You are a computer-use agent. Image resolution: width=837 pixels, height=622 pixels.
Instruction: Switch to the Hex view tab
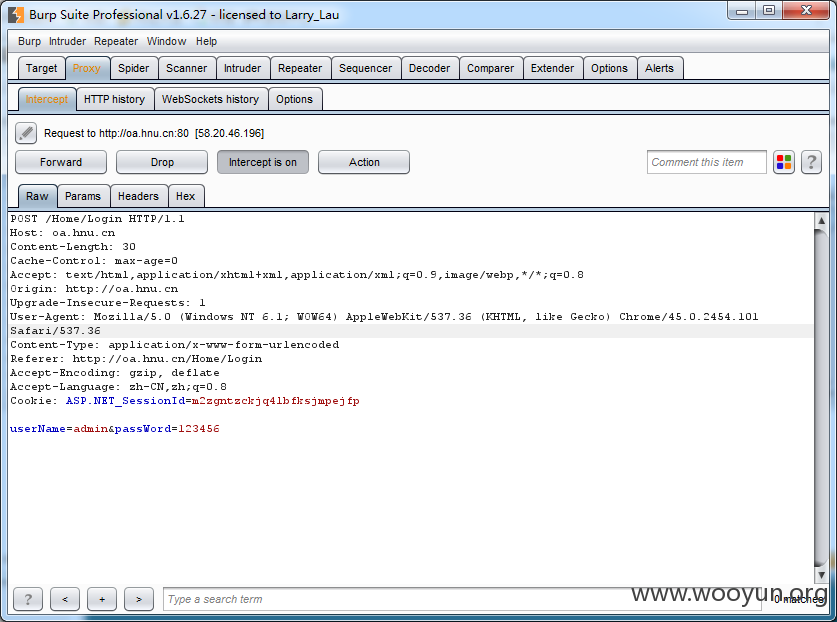pyautogui.click(x=185, y=196)
